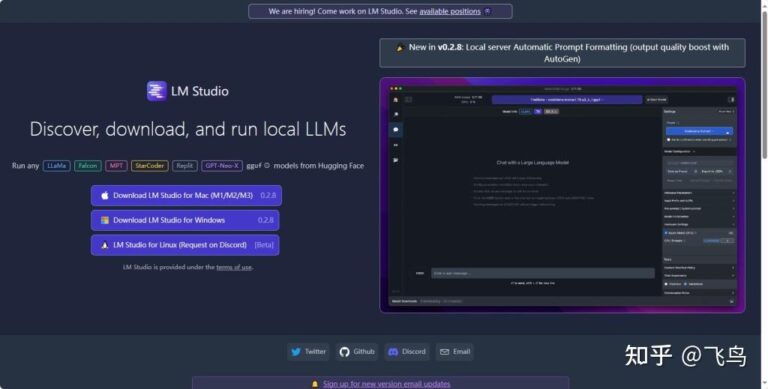Image resolution: width=768 pixels, height=389 pixels.
Task: Sign up for new version email updates
Action: pyautogui.click(x=386, y=384)
